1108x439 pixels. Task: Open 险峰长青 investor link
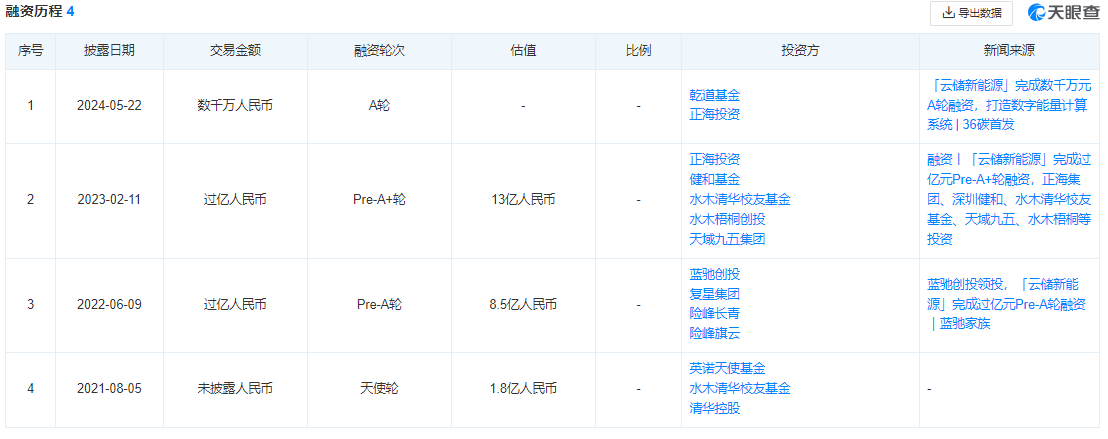(714, 314)
